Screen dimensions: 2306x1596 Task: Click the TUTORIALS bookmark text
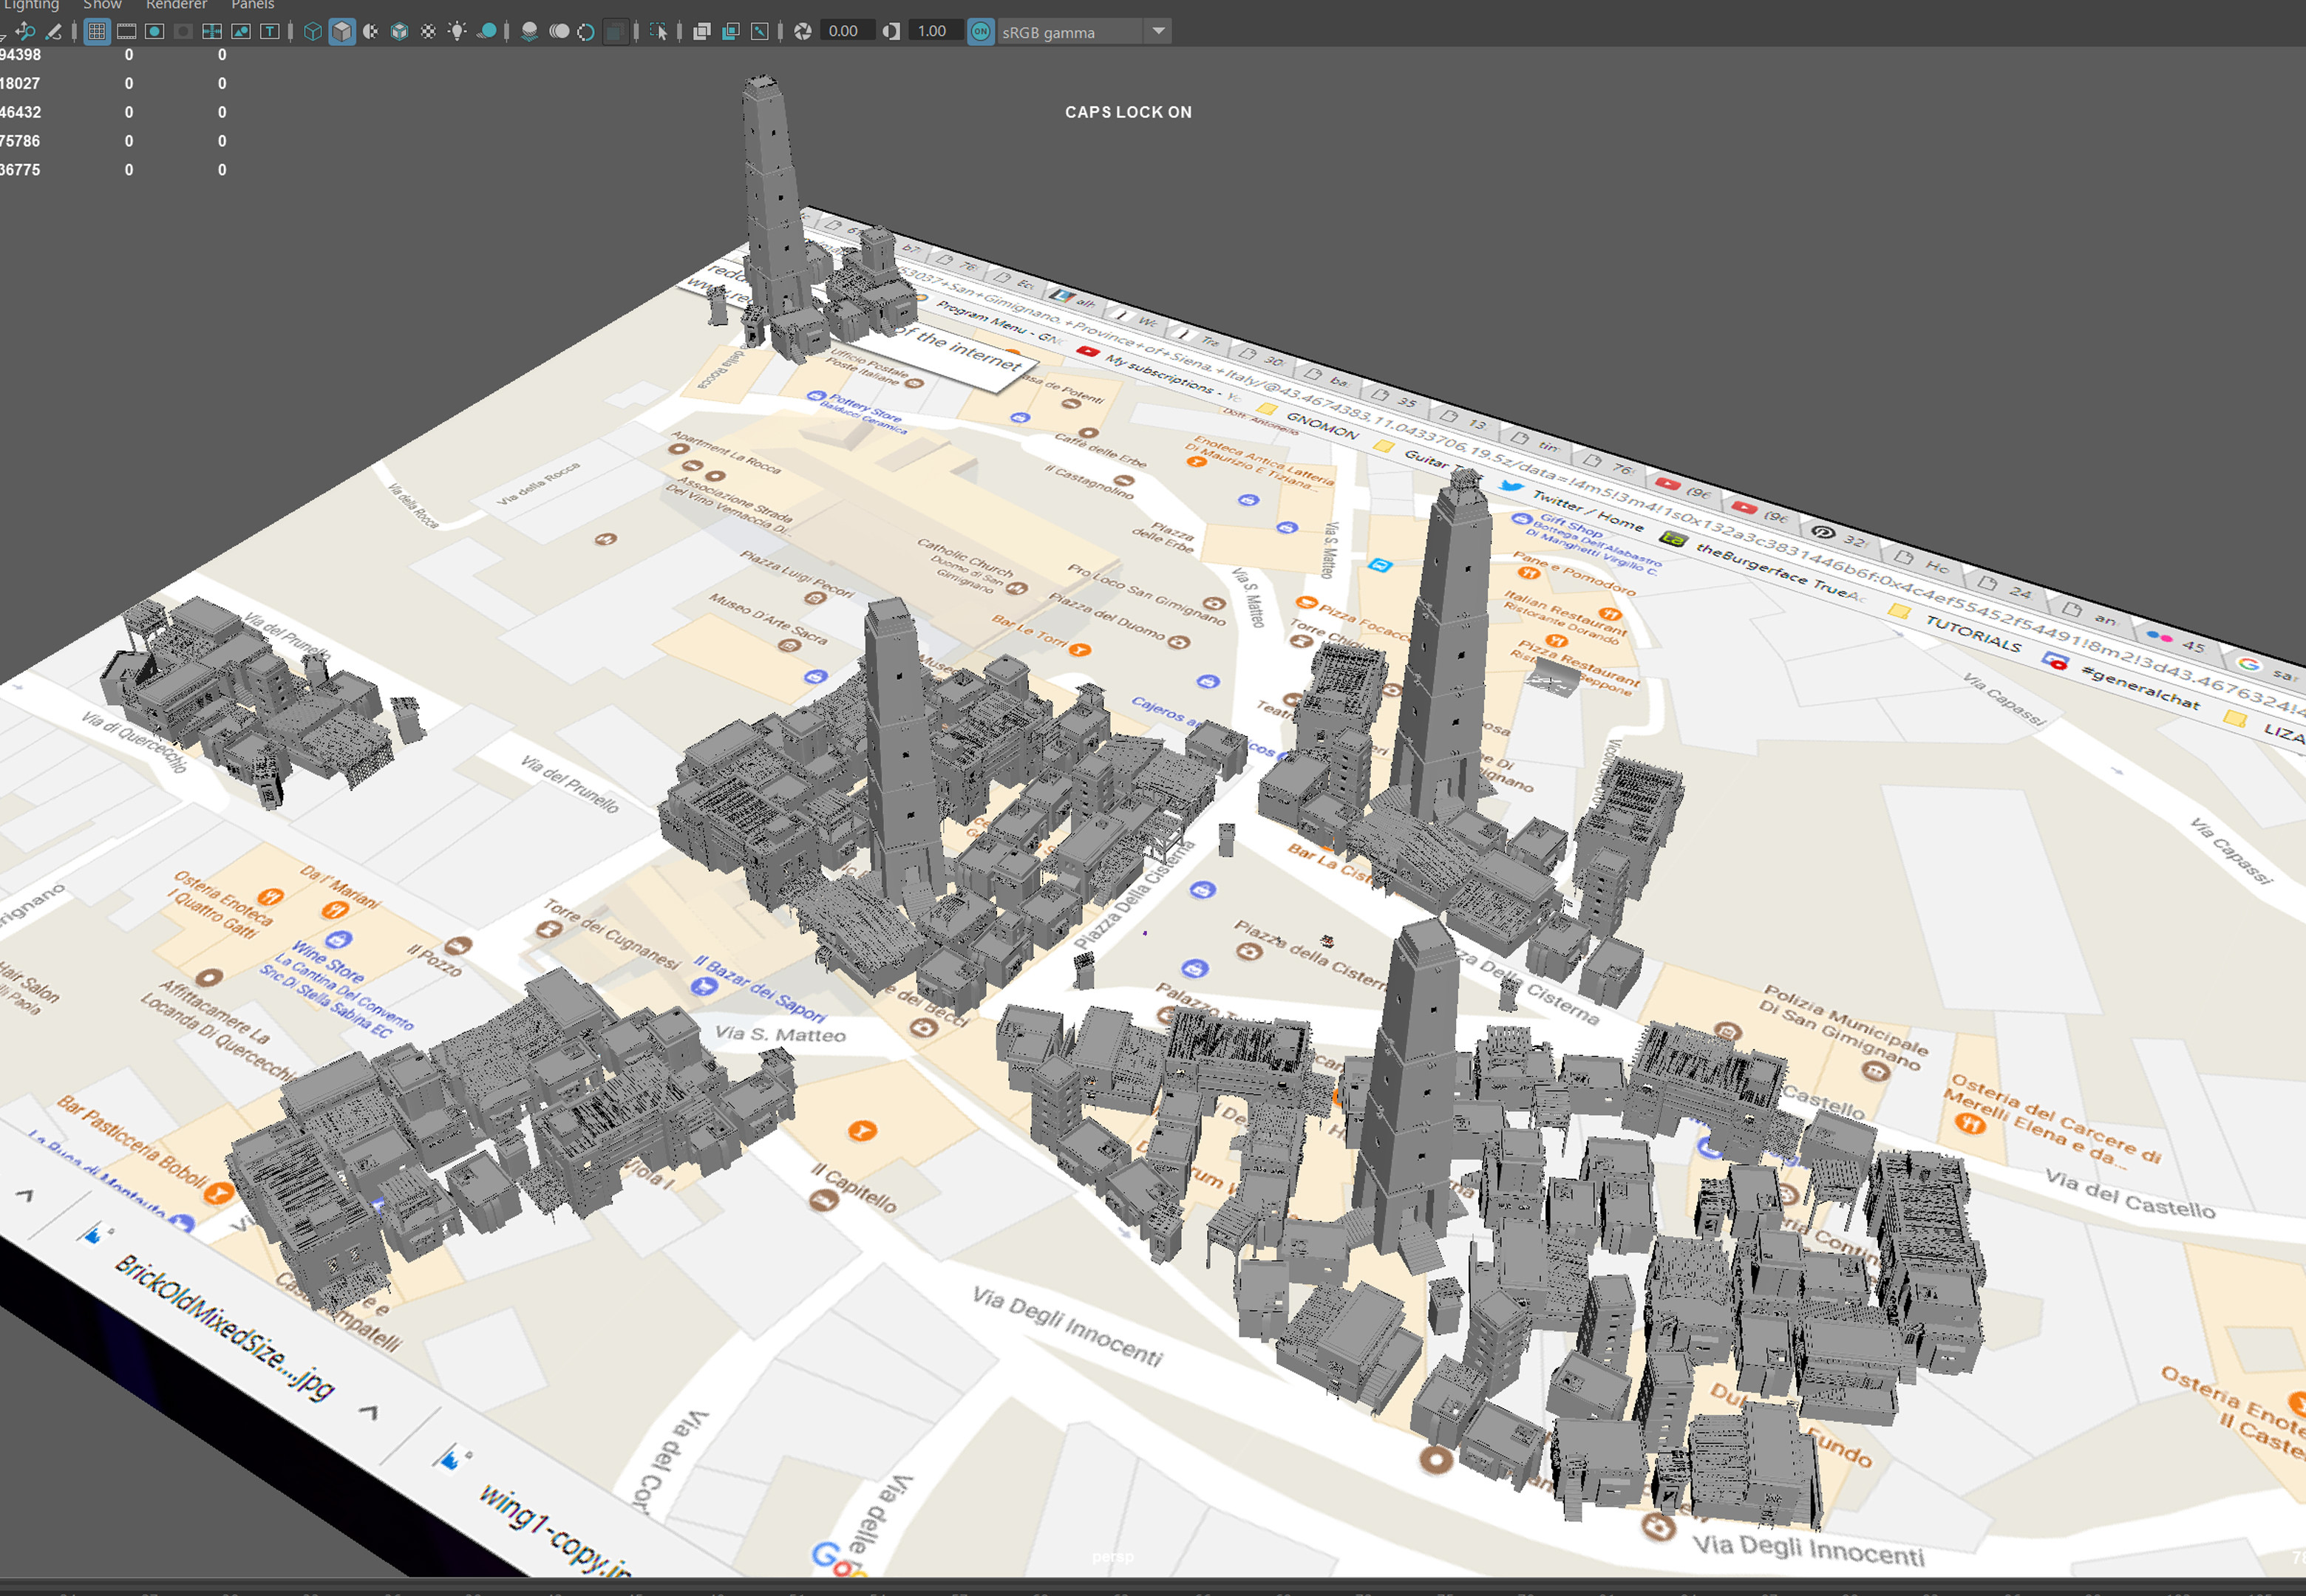[x=1973, y=634]
